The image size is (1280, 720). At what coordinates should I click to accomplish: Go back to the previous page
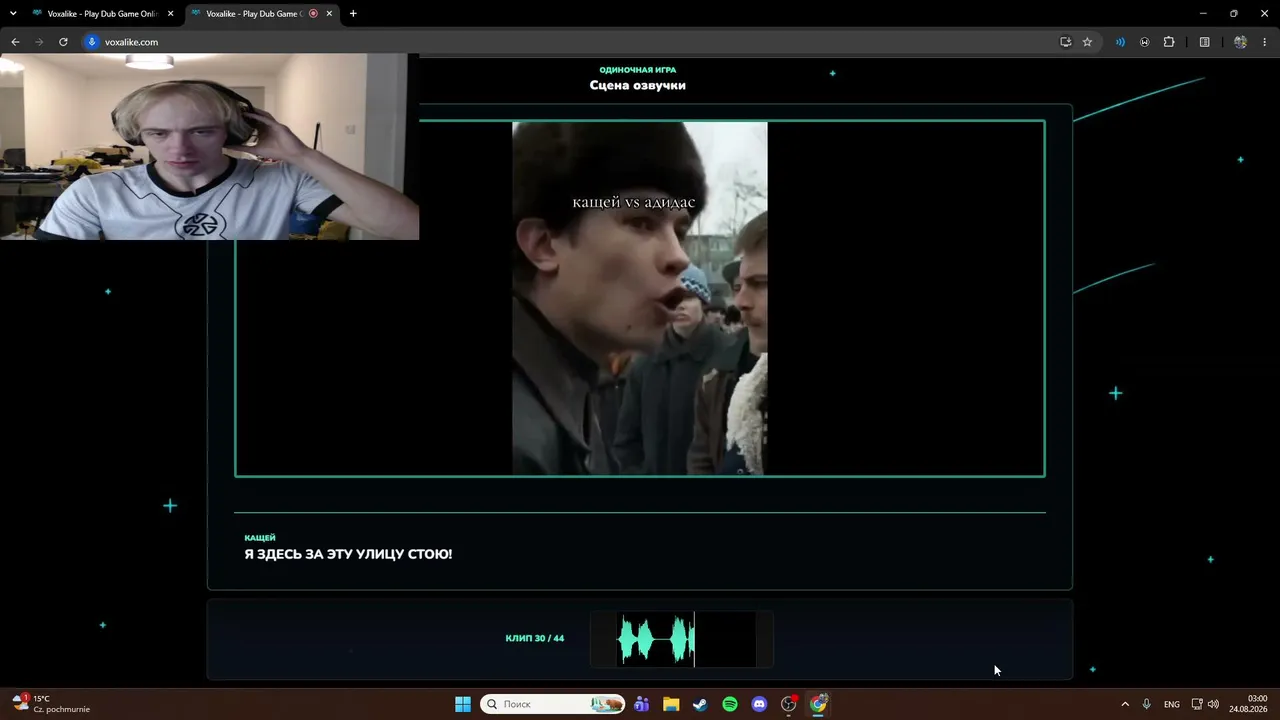click(x=15, y=42)
